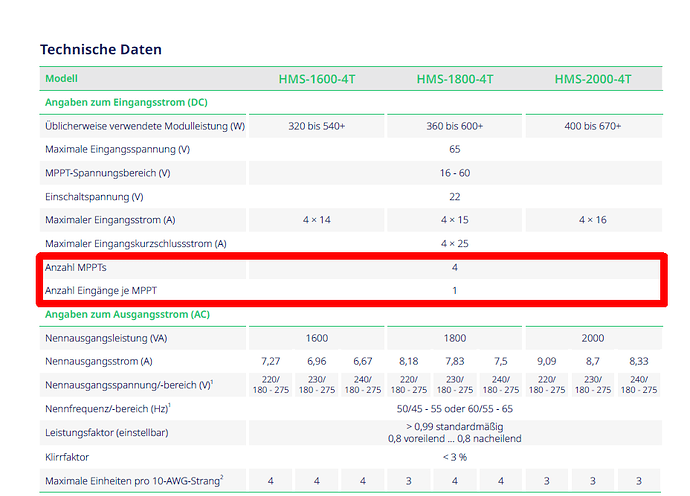Click the HMS-2000-4T column header

tap(593, 79)
